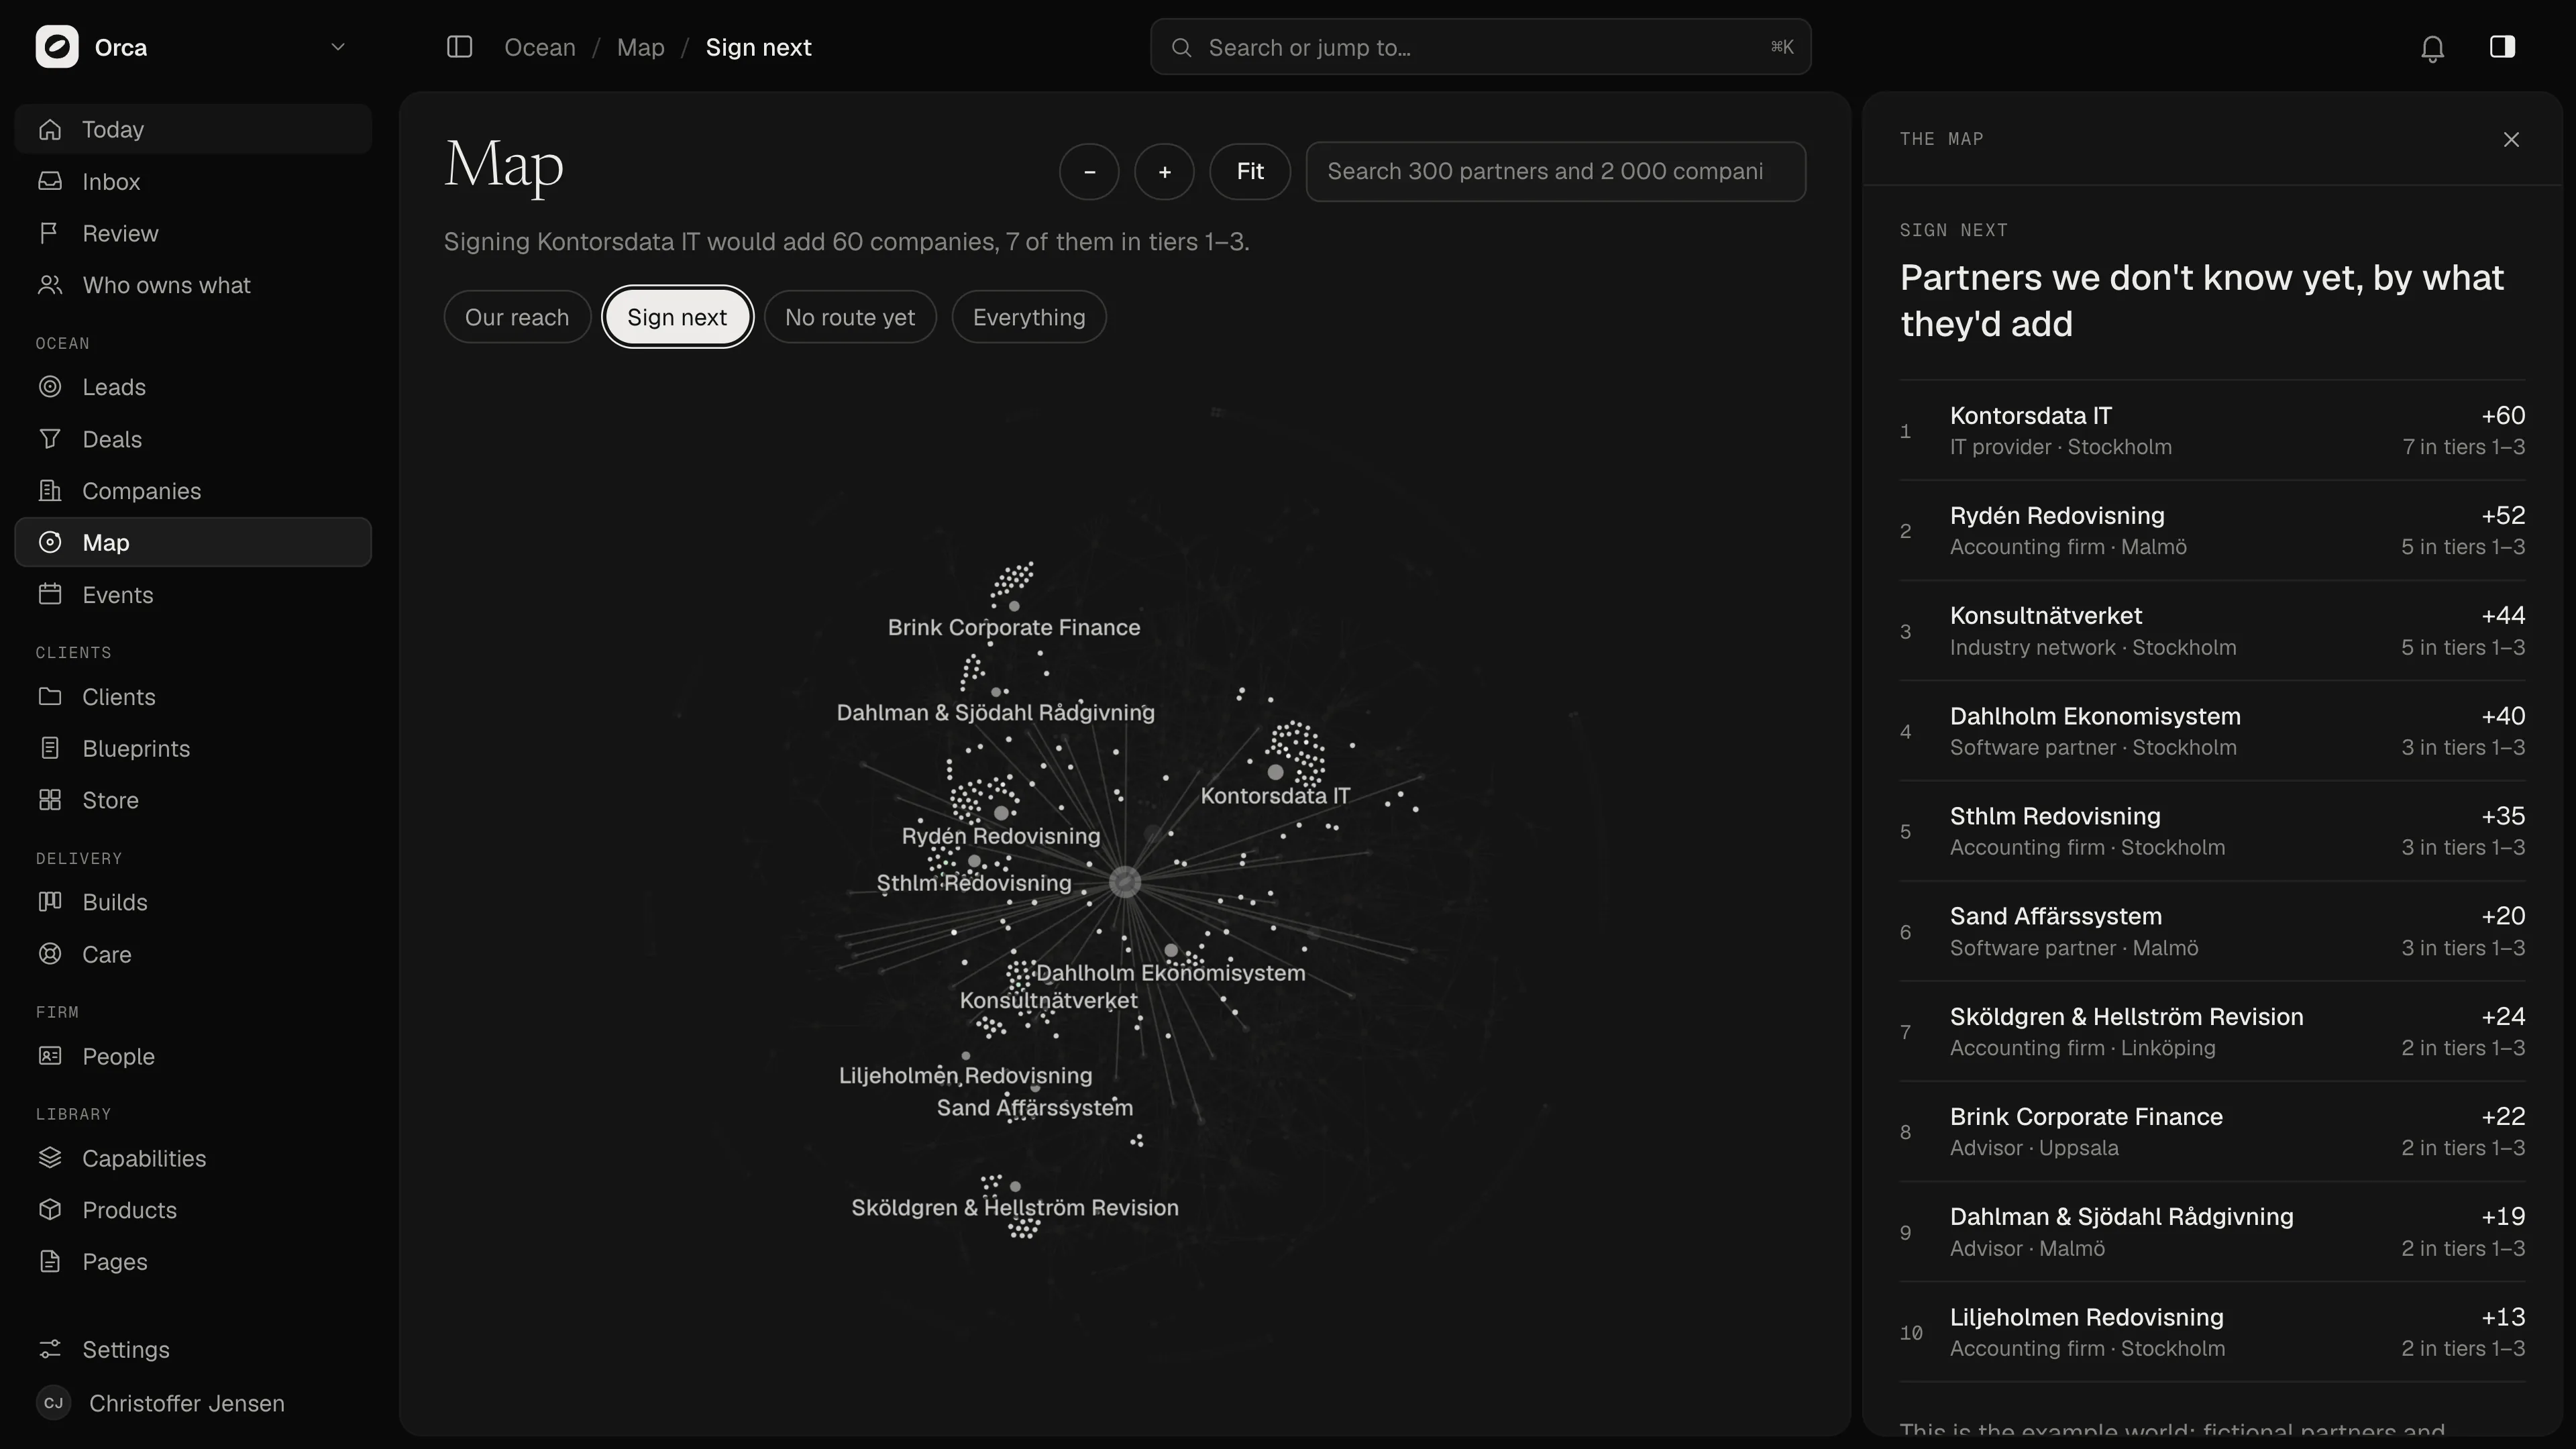Open Capabilities in the Library
The width and height of the screenshot is (2576, 1449).
click(193, 1158)
